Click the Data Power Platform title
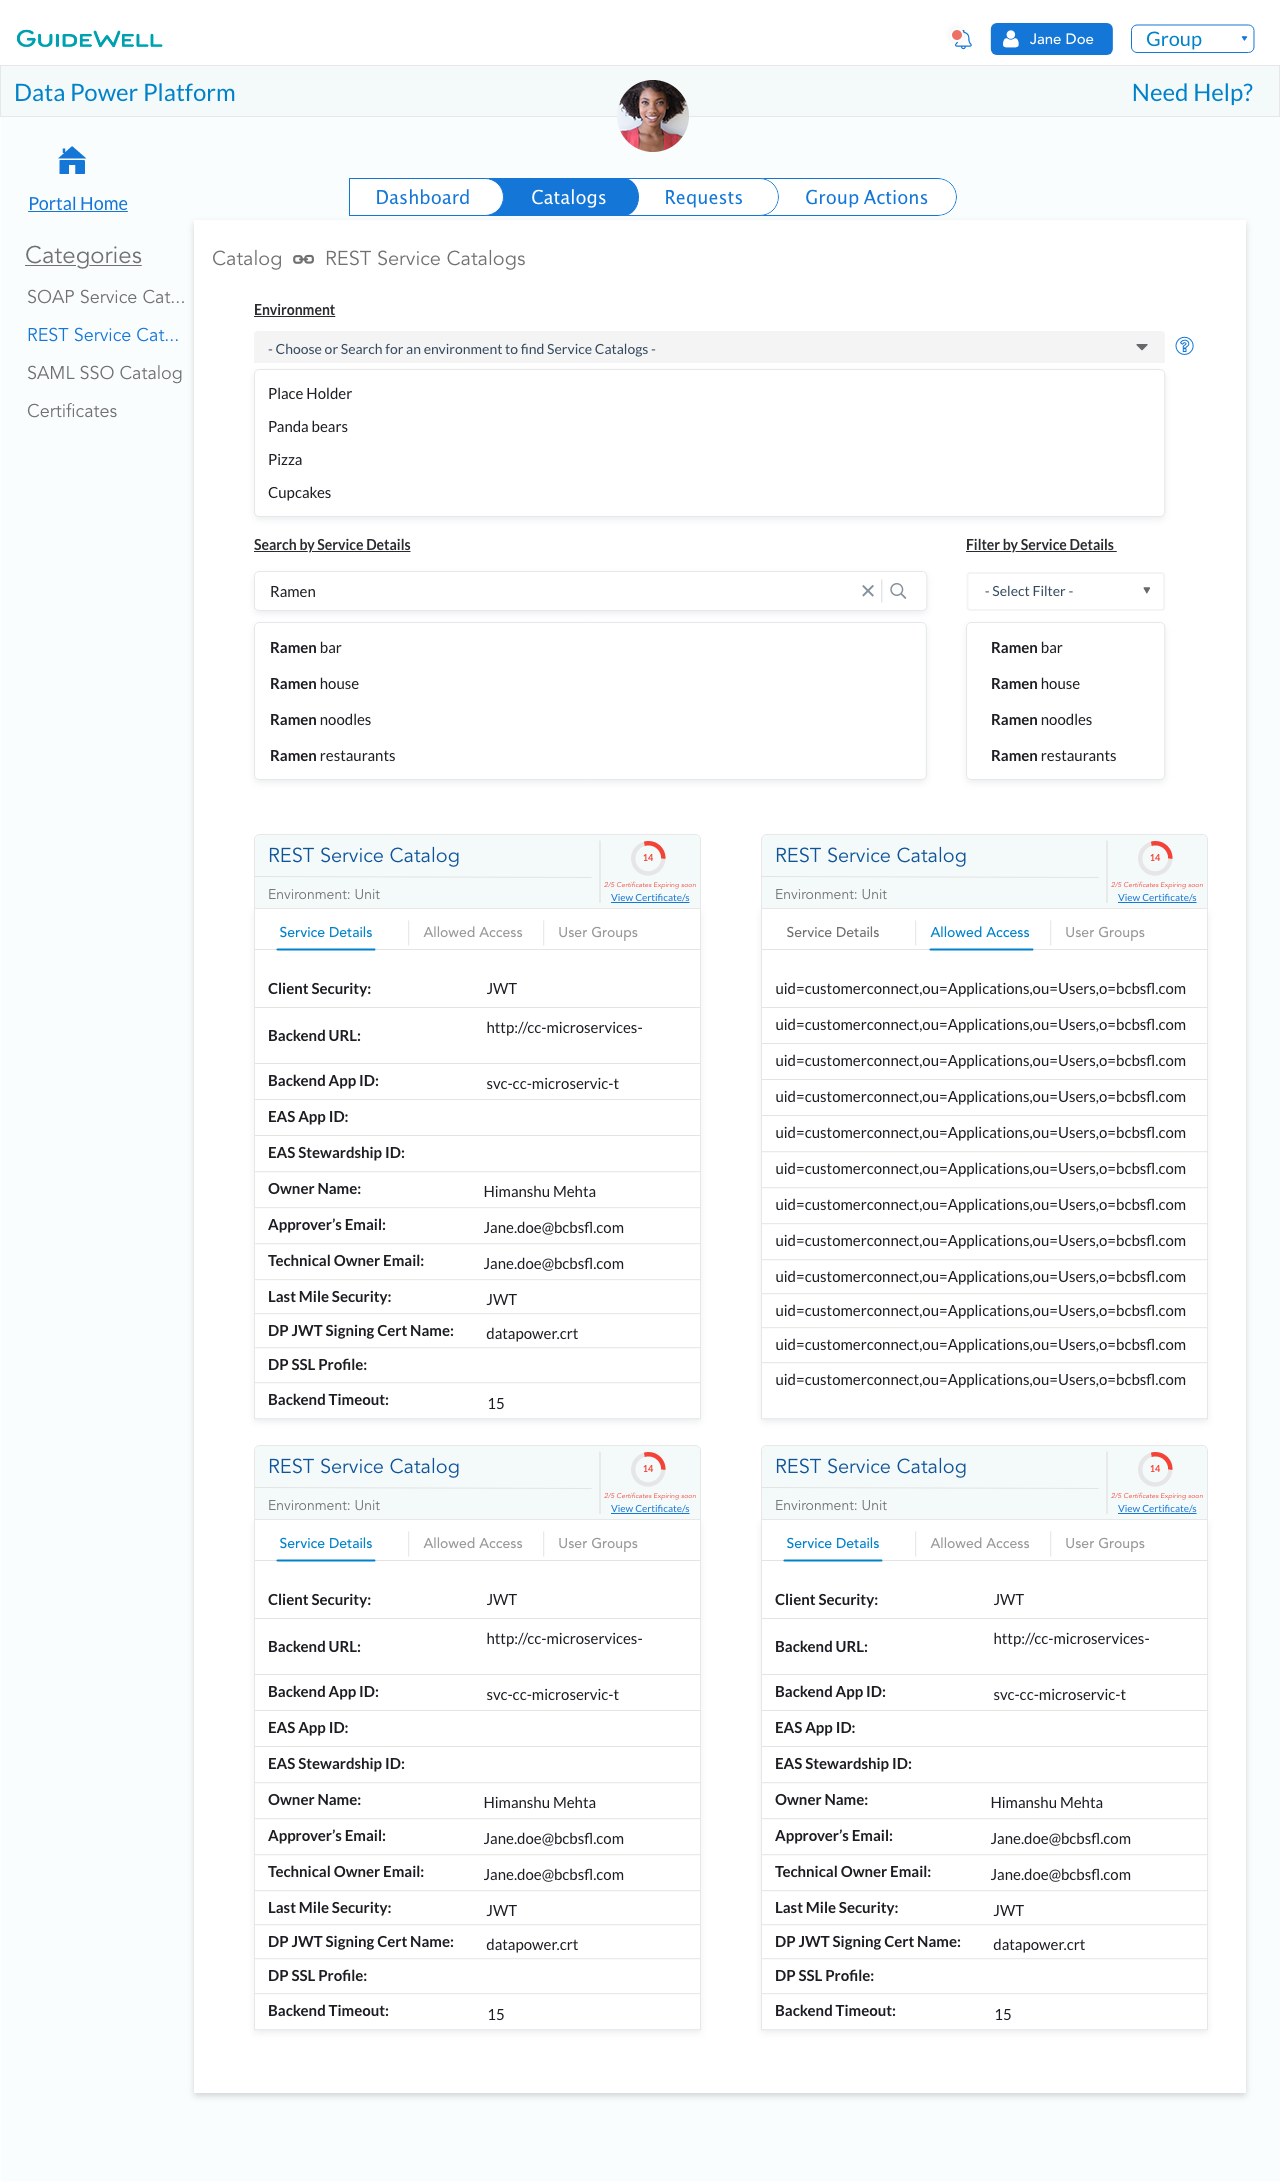1280x2182 pixels. [x=125, y=93]
